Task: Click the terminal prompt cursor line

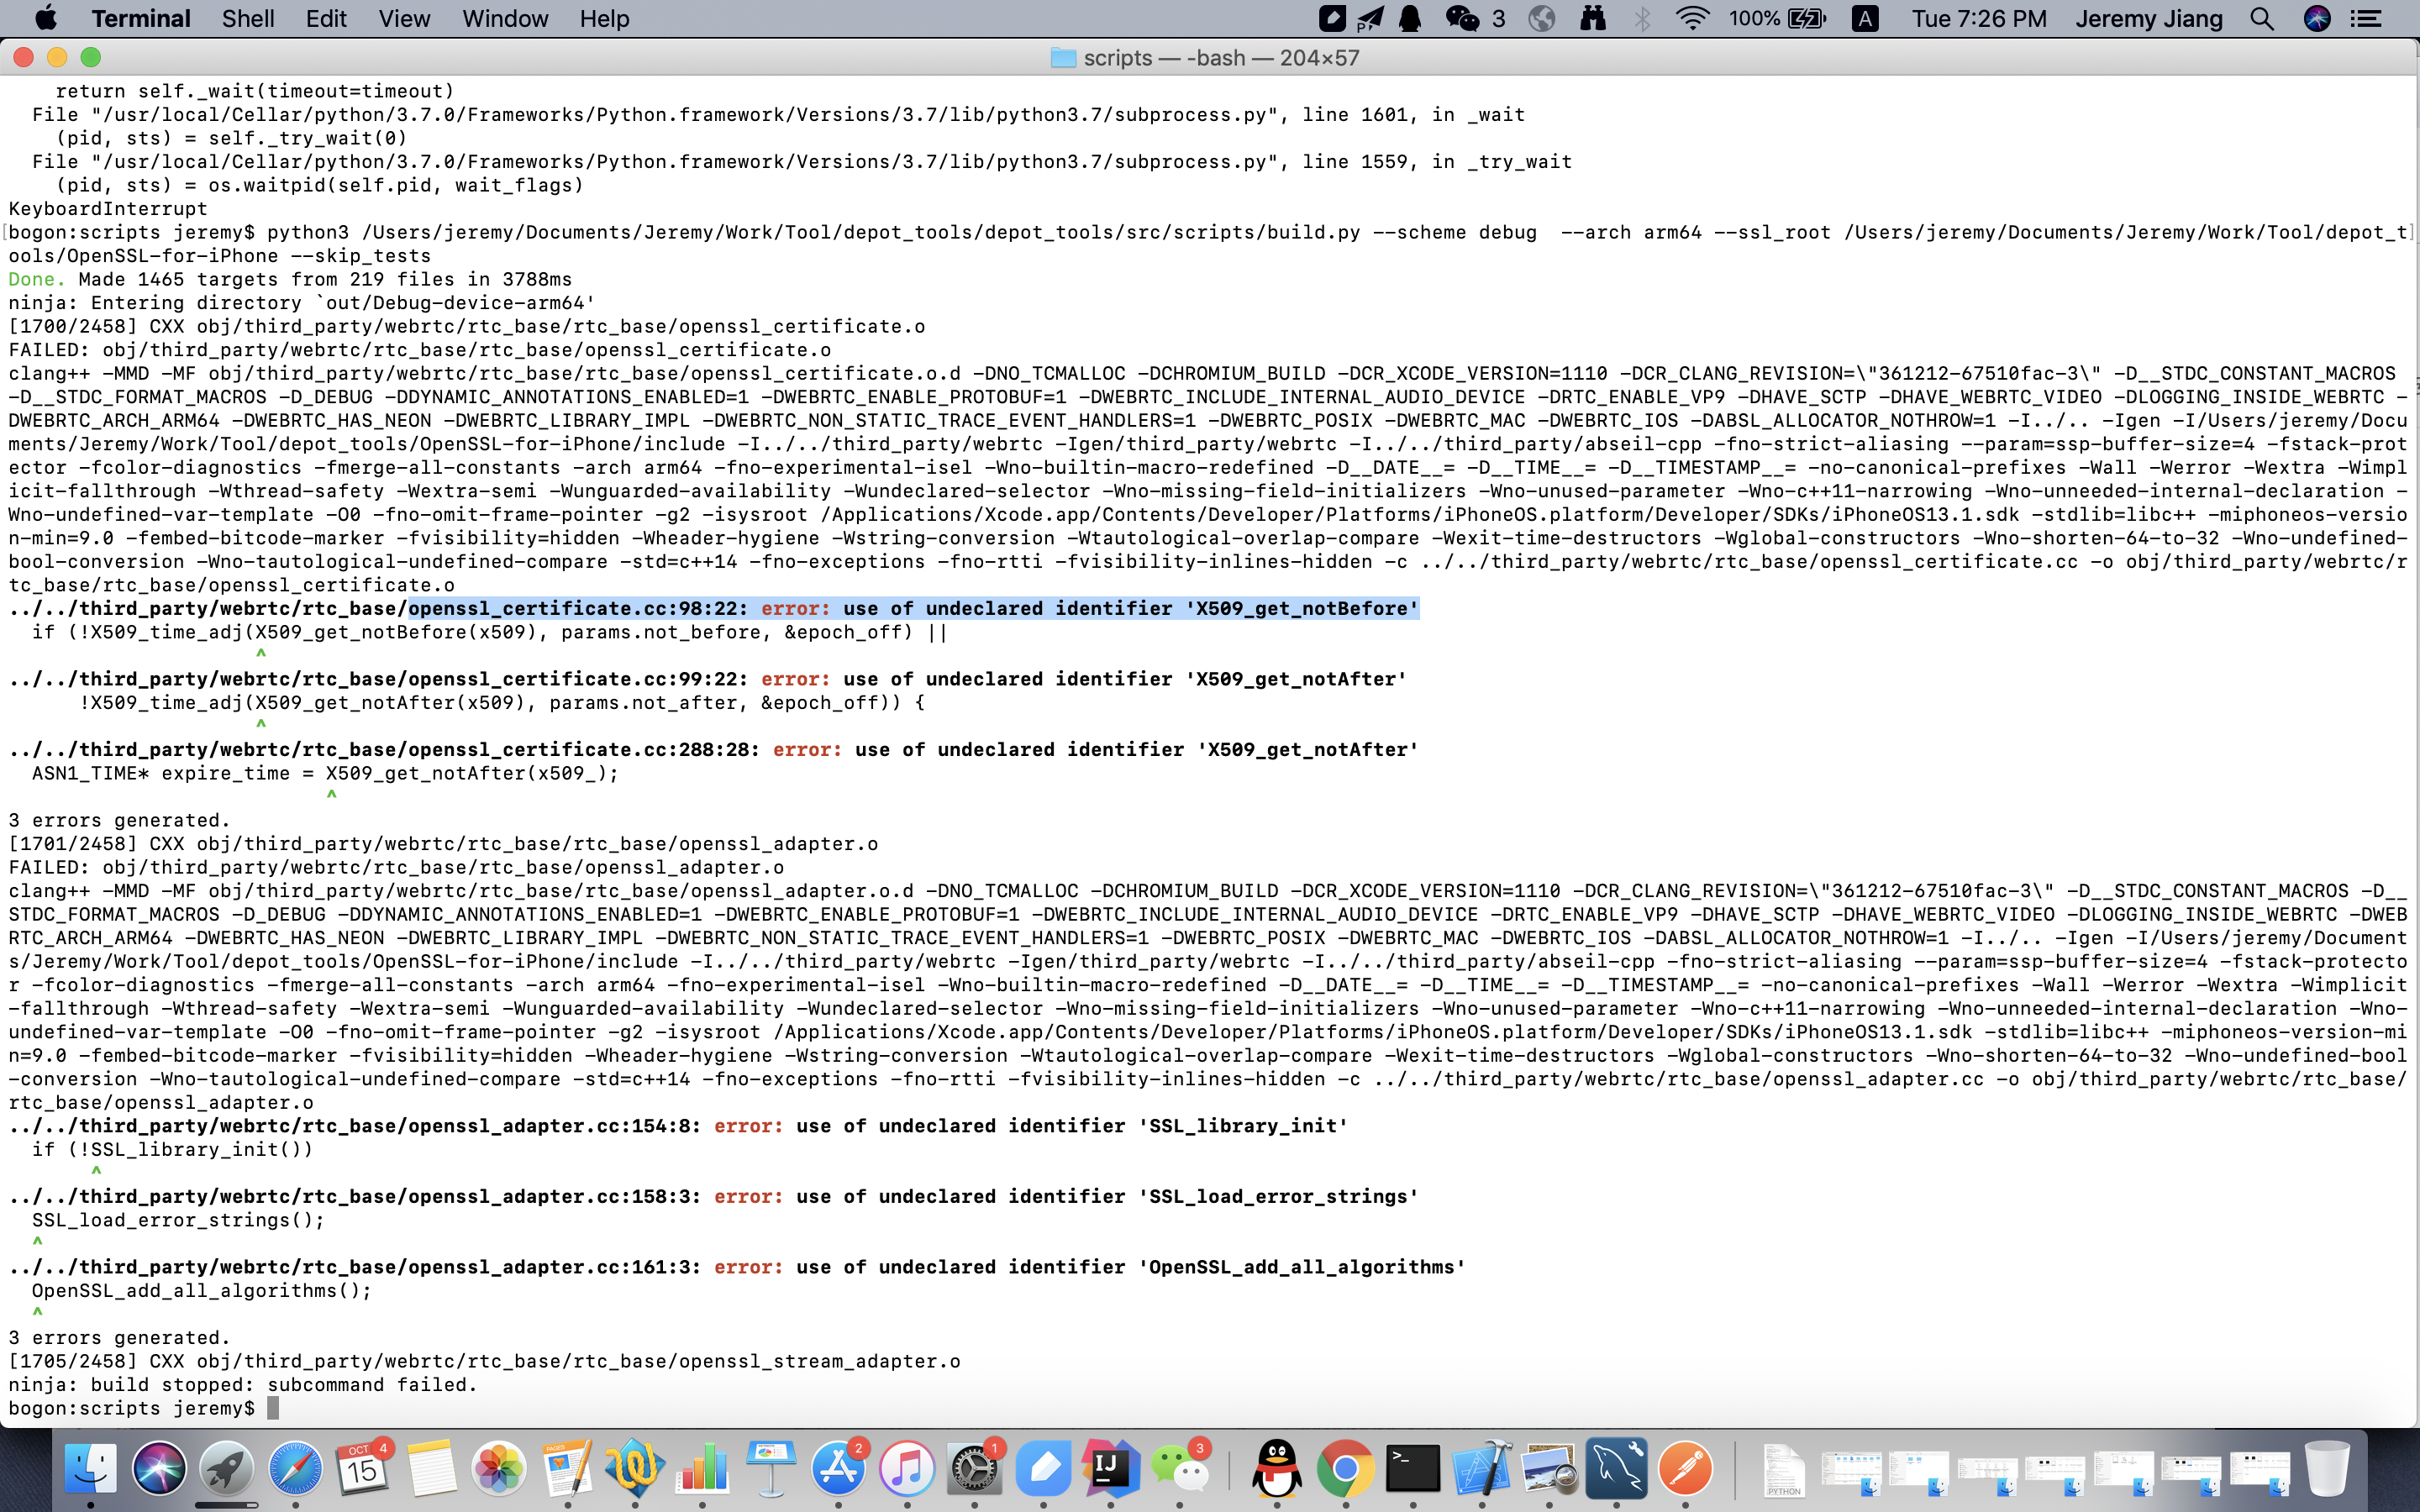Action: 273,1408
